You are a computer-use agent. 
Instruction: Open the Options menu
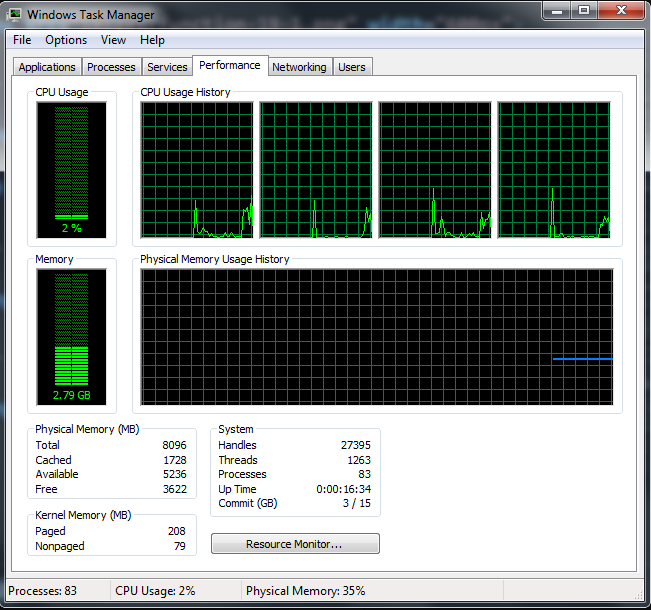point(66,40)
